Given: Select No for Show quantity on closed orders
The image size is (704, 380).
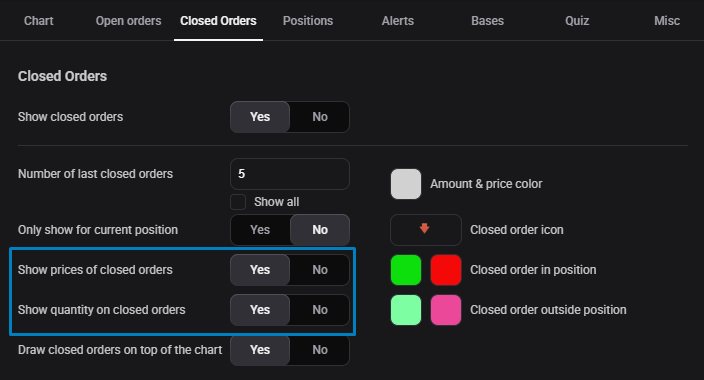Looking at the screenshot, I should (x=320, y=310).
